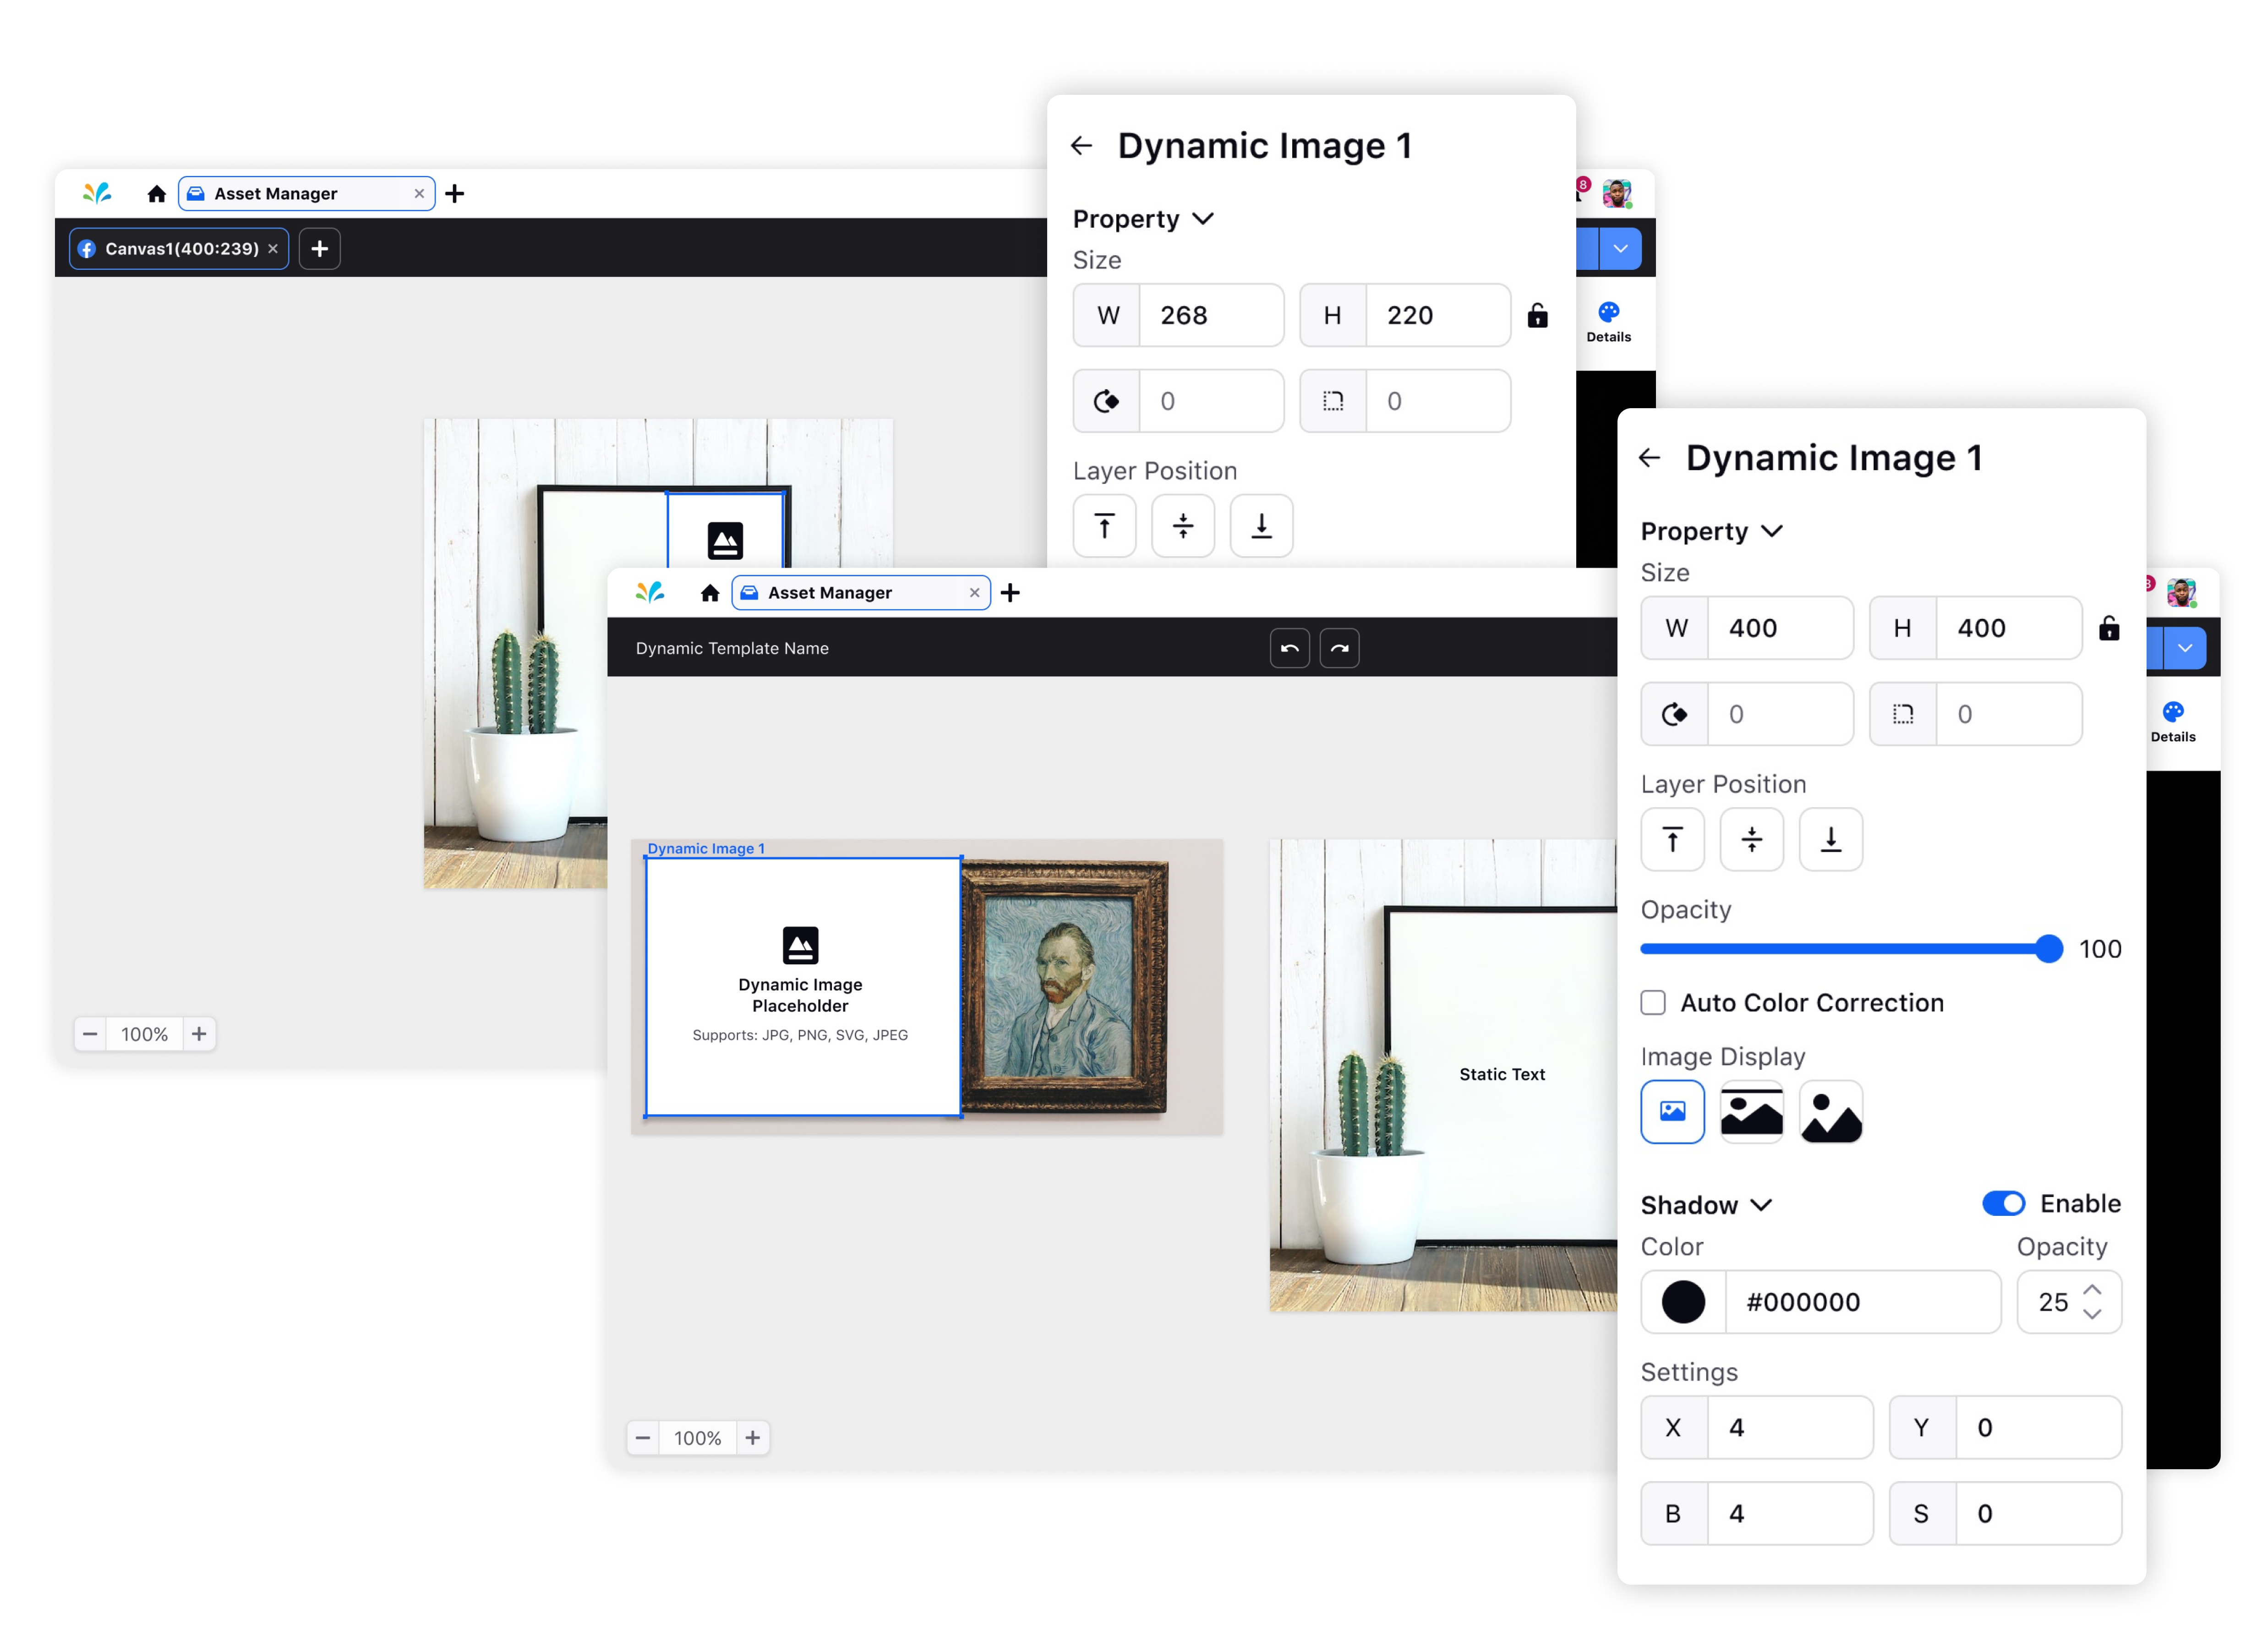Click the 'Center Vertically' layer position icon
Image resolution: width=2262 pixels, height=1652 pixels.
[x=1752, y=839]
